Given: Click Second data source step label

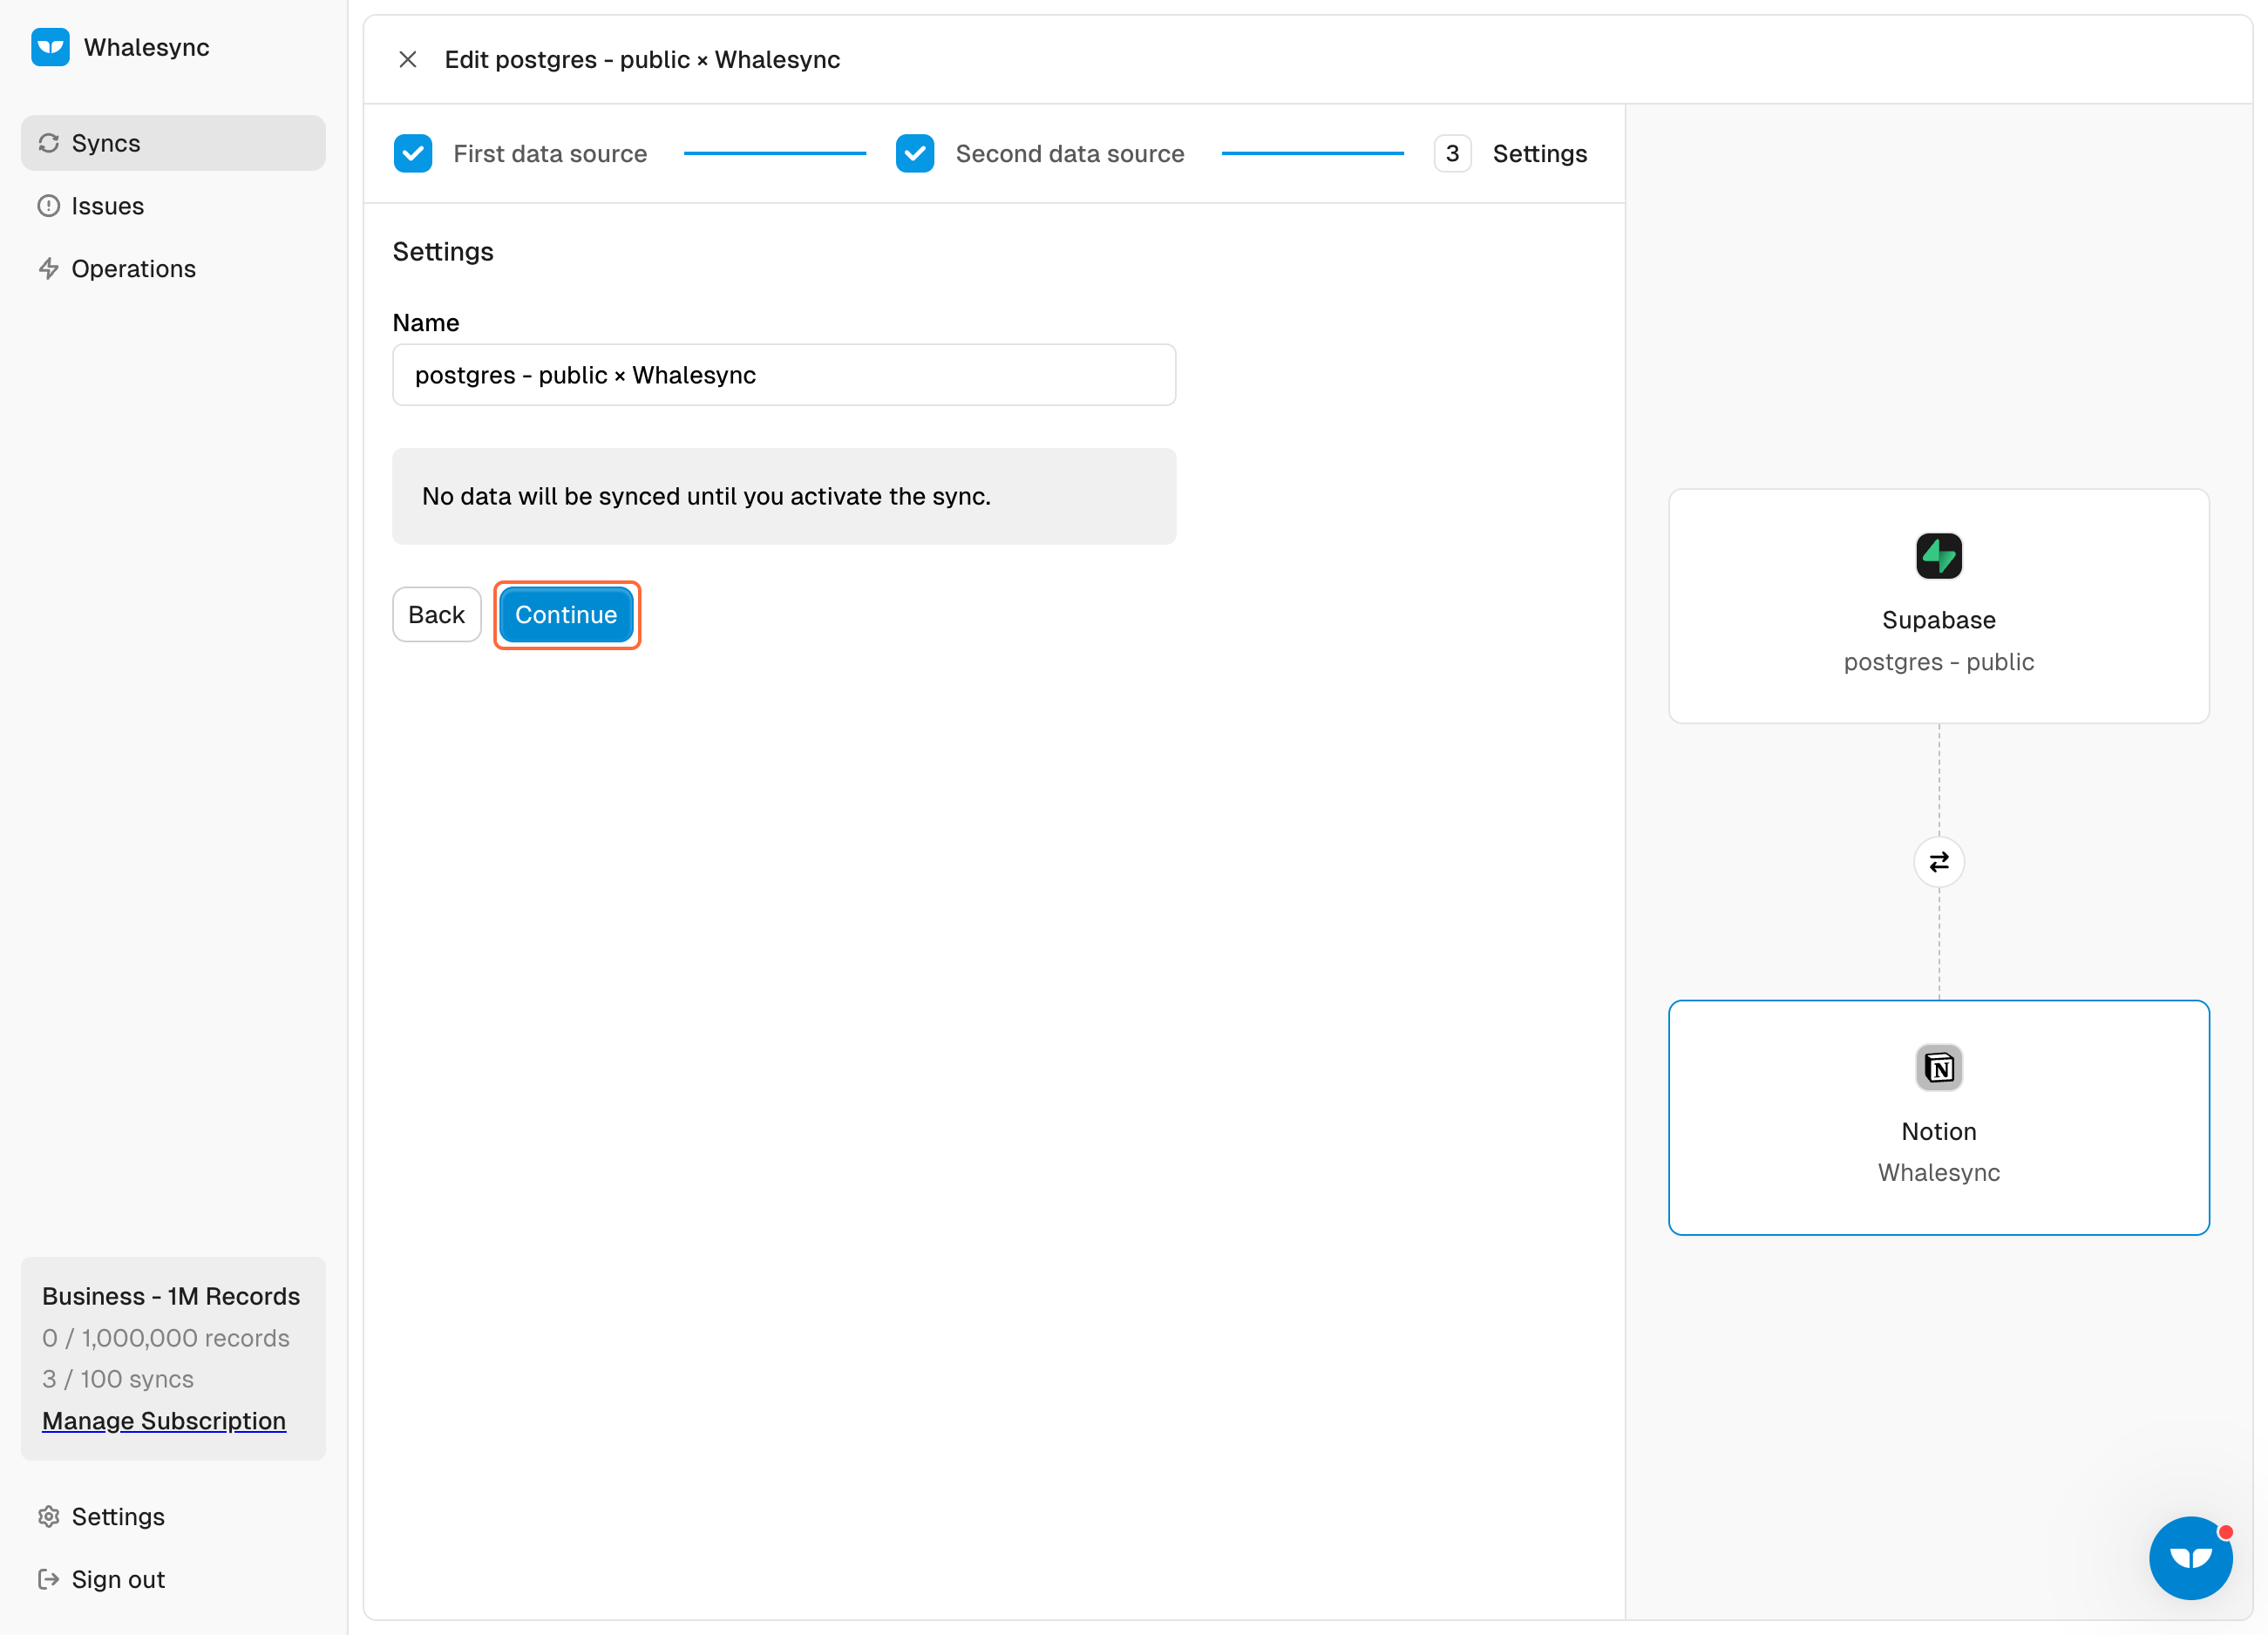Looking at the screenshot, I should (x=1070, y=154).
